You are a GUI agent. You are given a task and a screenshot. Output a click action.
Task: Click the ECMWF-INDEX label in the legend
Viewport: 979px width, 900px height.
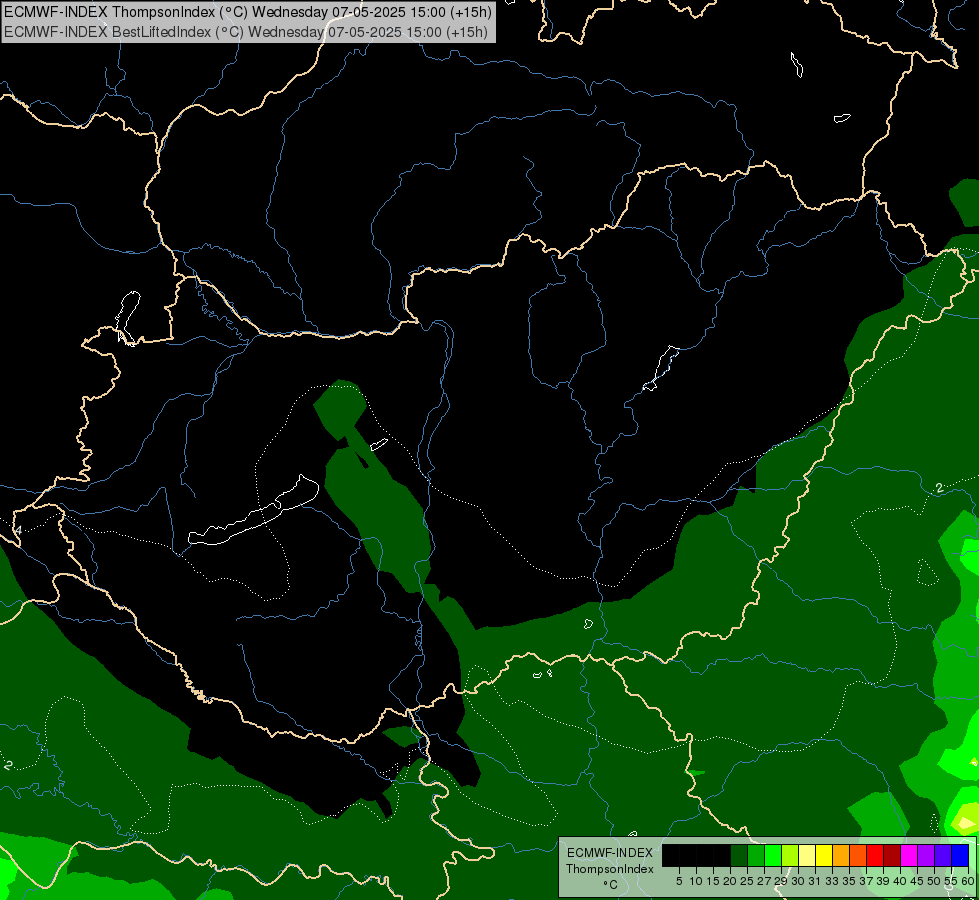[x=610, y=853]
